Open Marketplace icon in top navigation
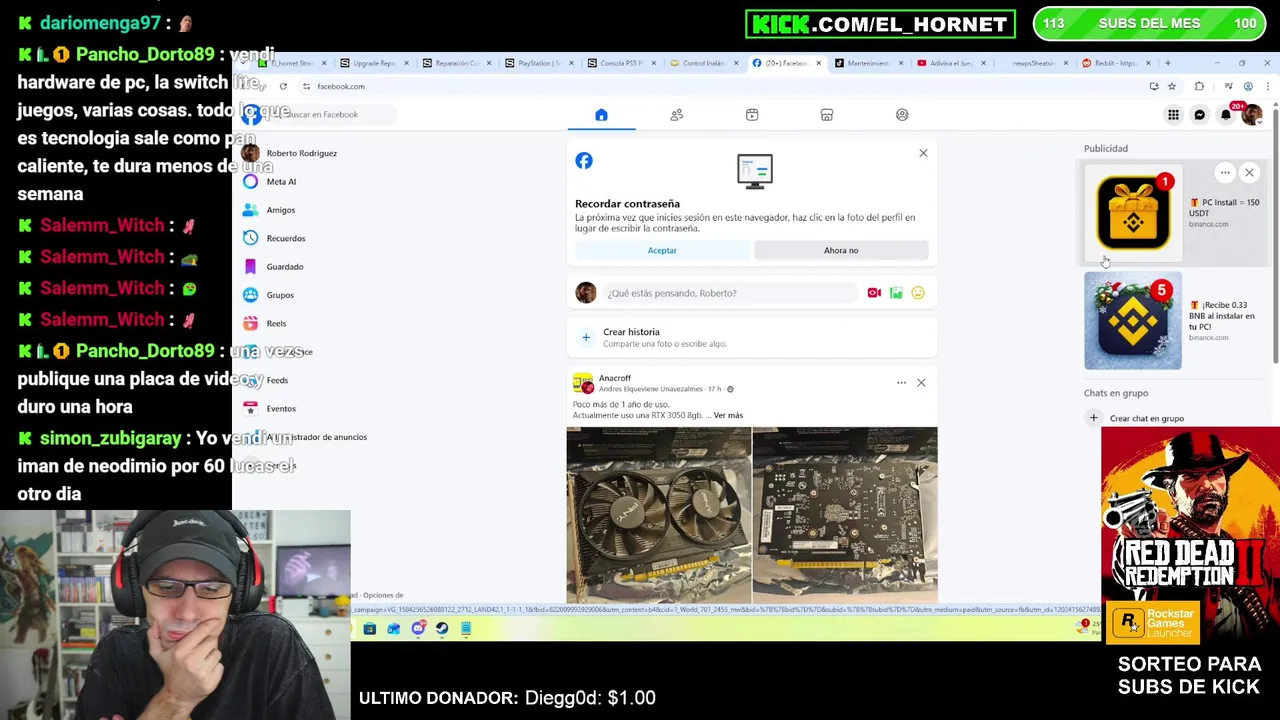This screenshot has width=1280, height=720. (827, 115)
